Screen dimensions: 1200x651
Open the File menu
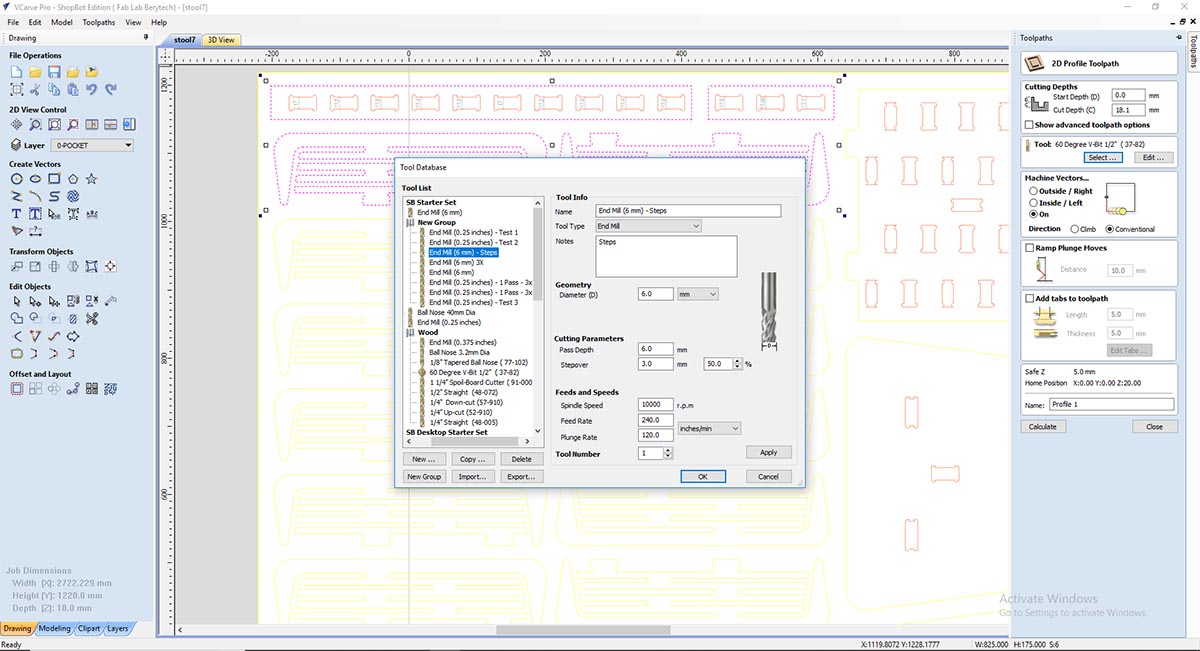click(x=13, y=22)
